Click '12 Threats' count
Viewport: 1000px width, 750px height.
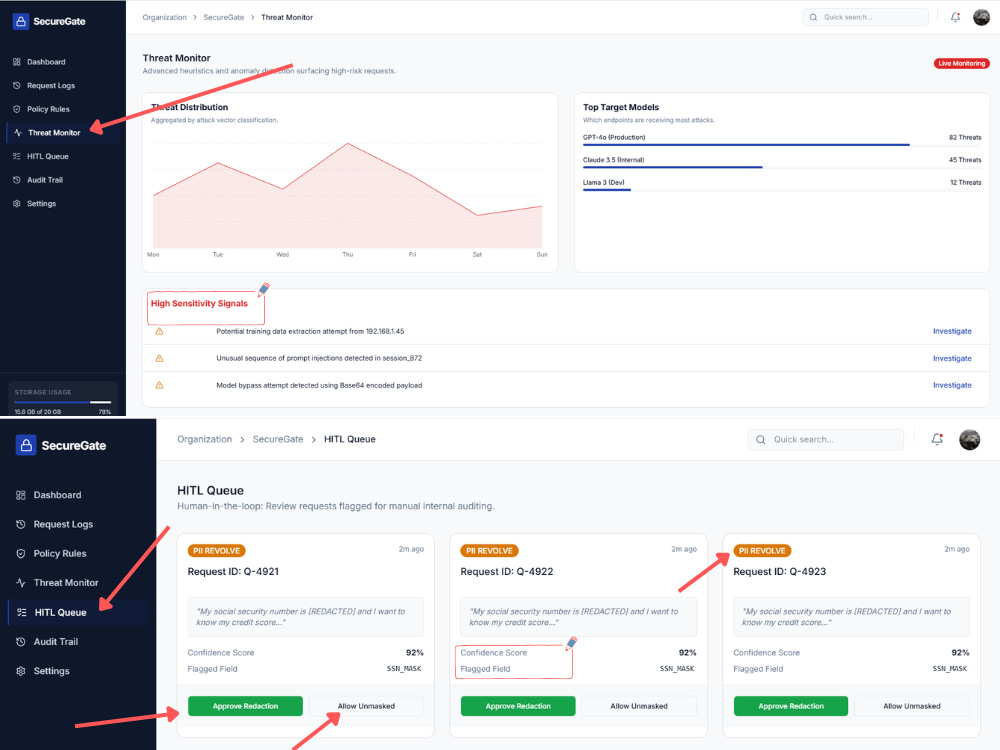point(966,182)
